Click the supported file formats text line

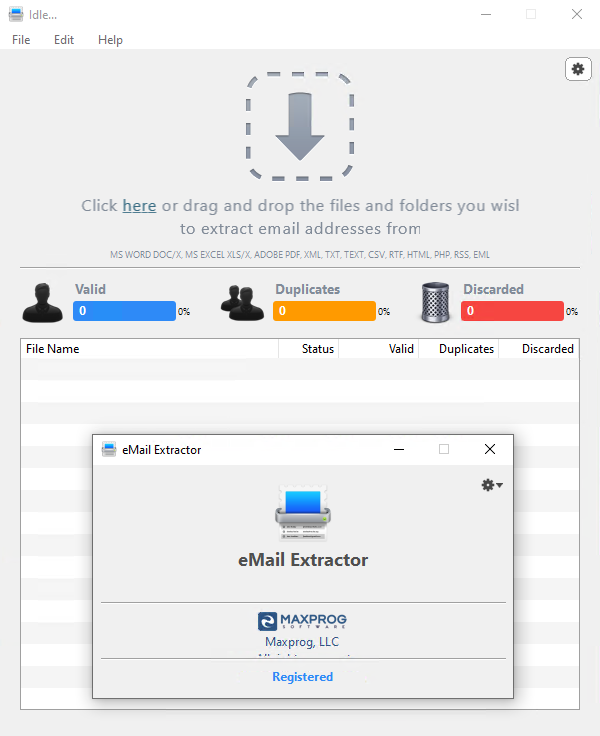click(x=300, y=254)
